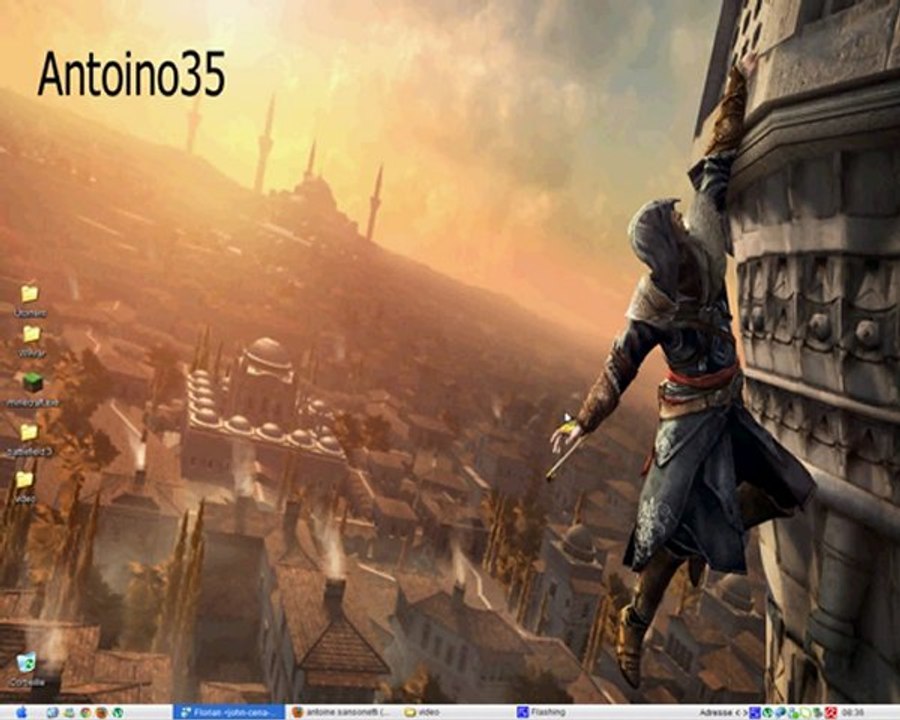The height and width of the screenshot is (720, 900).
Task: Click the blue sphere tray icon
Action: pyautogui.click(x=780, y=713)
